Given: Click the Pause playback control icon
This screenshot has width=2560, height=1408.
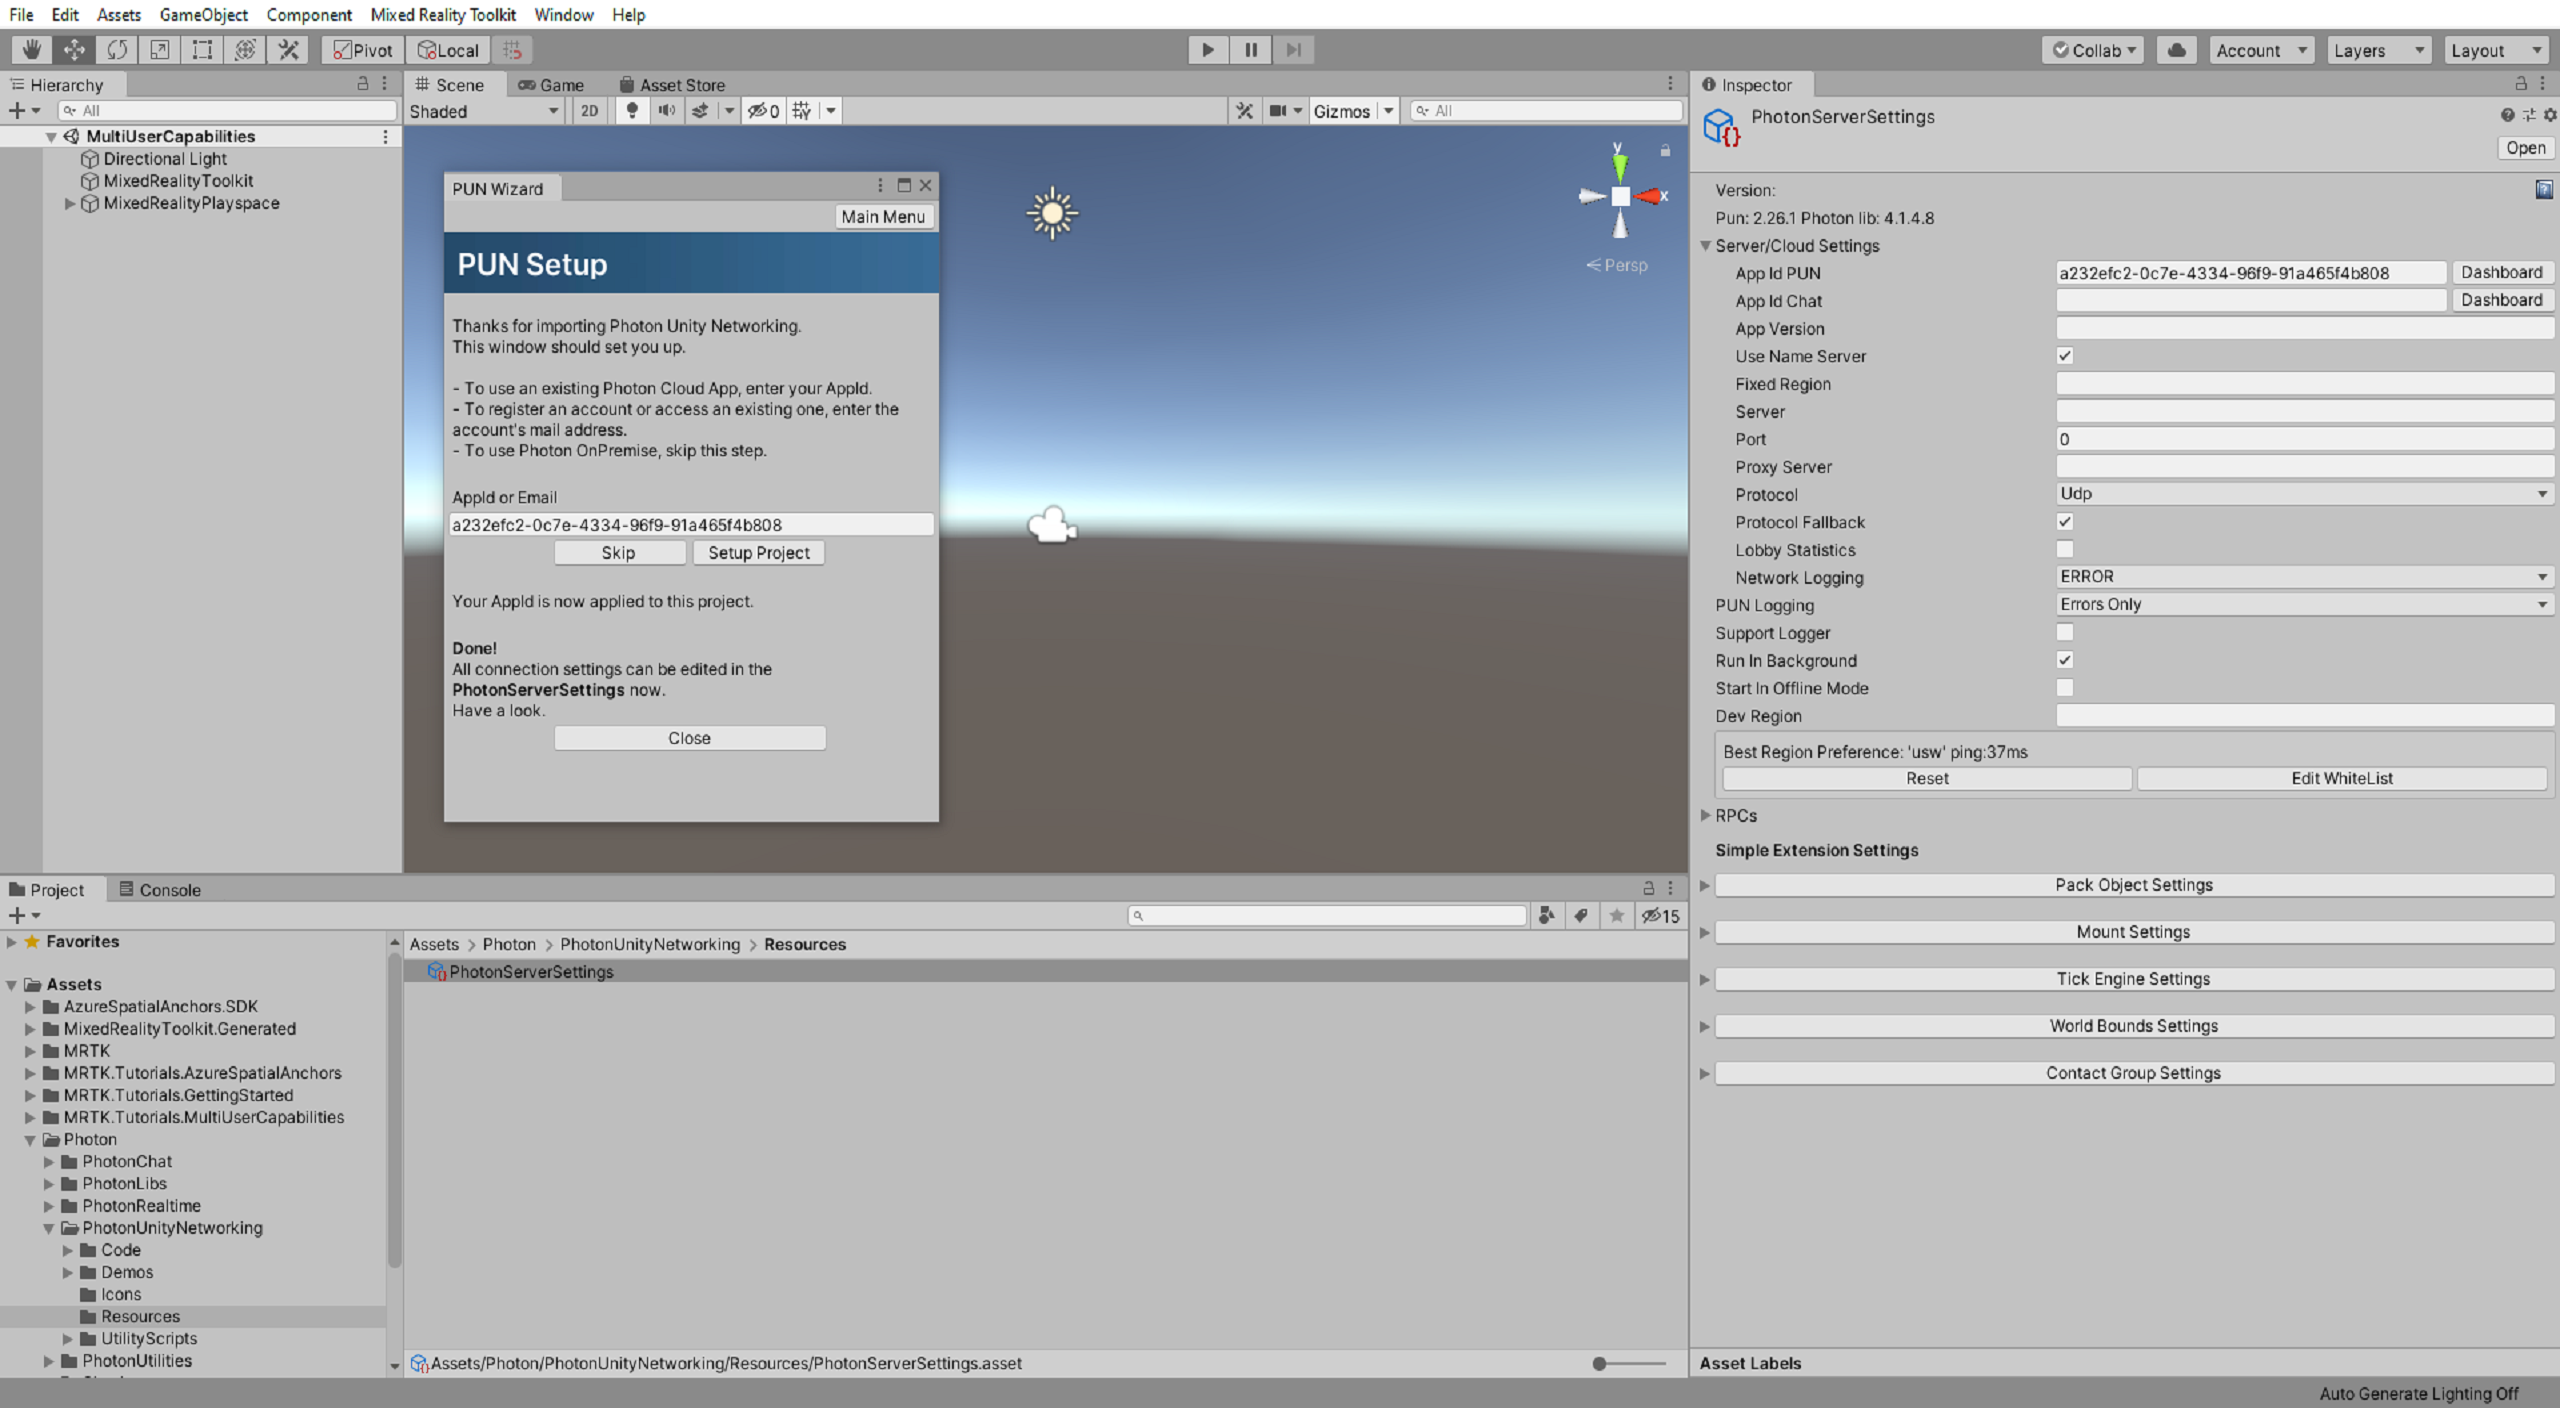Looking at the screenshot, I should pos(1251,49).
